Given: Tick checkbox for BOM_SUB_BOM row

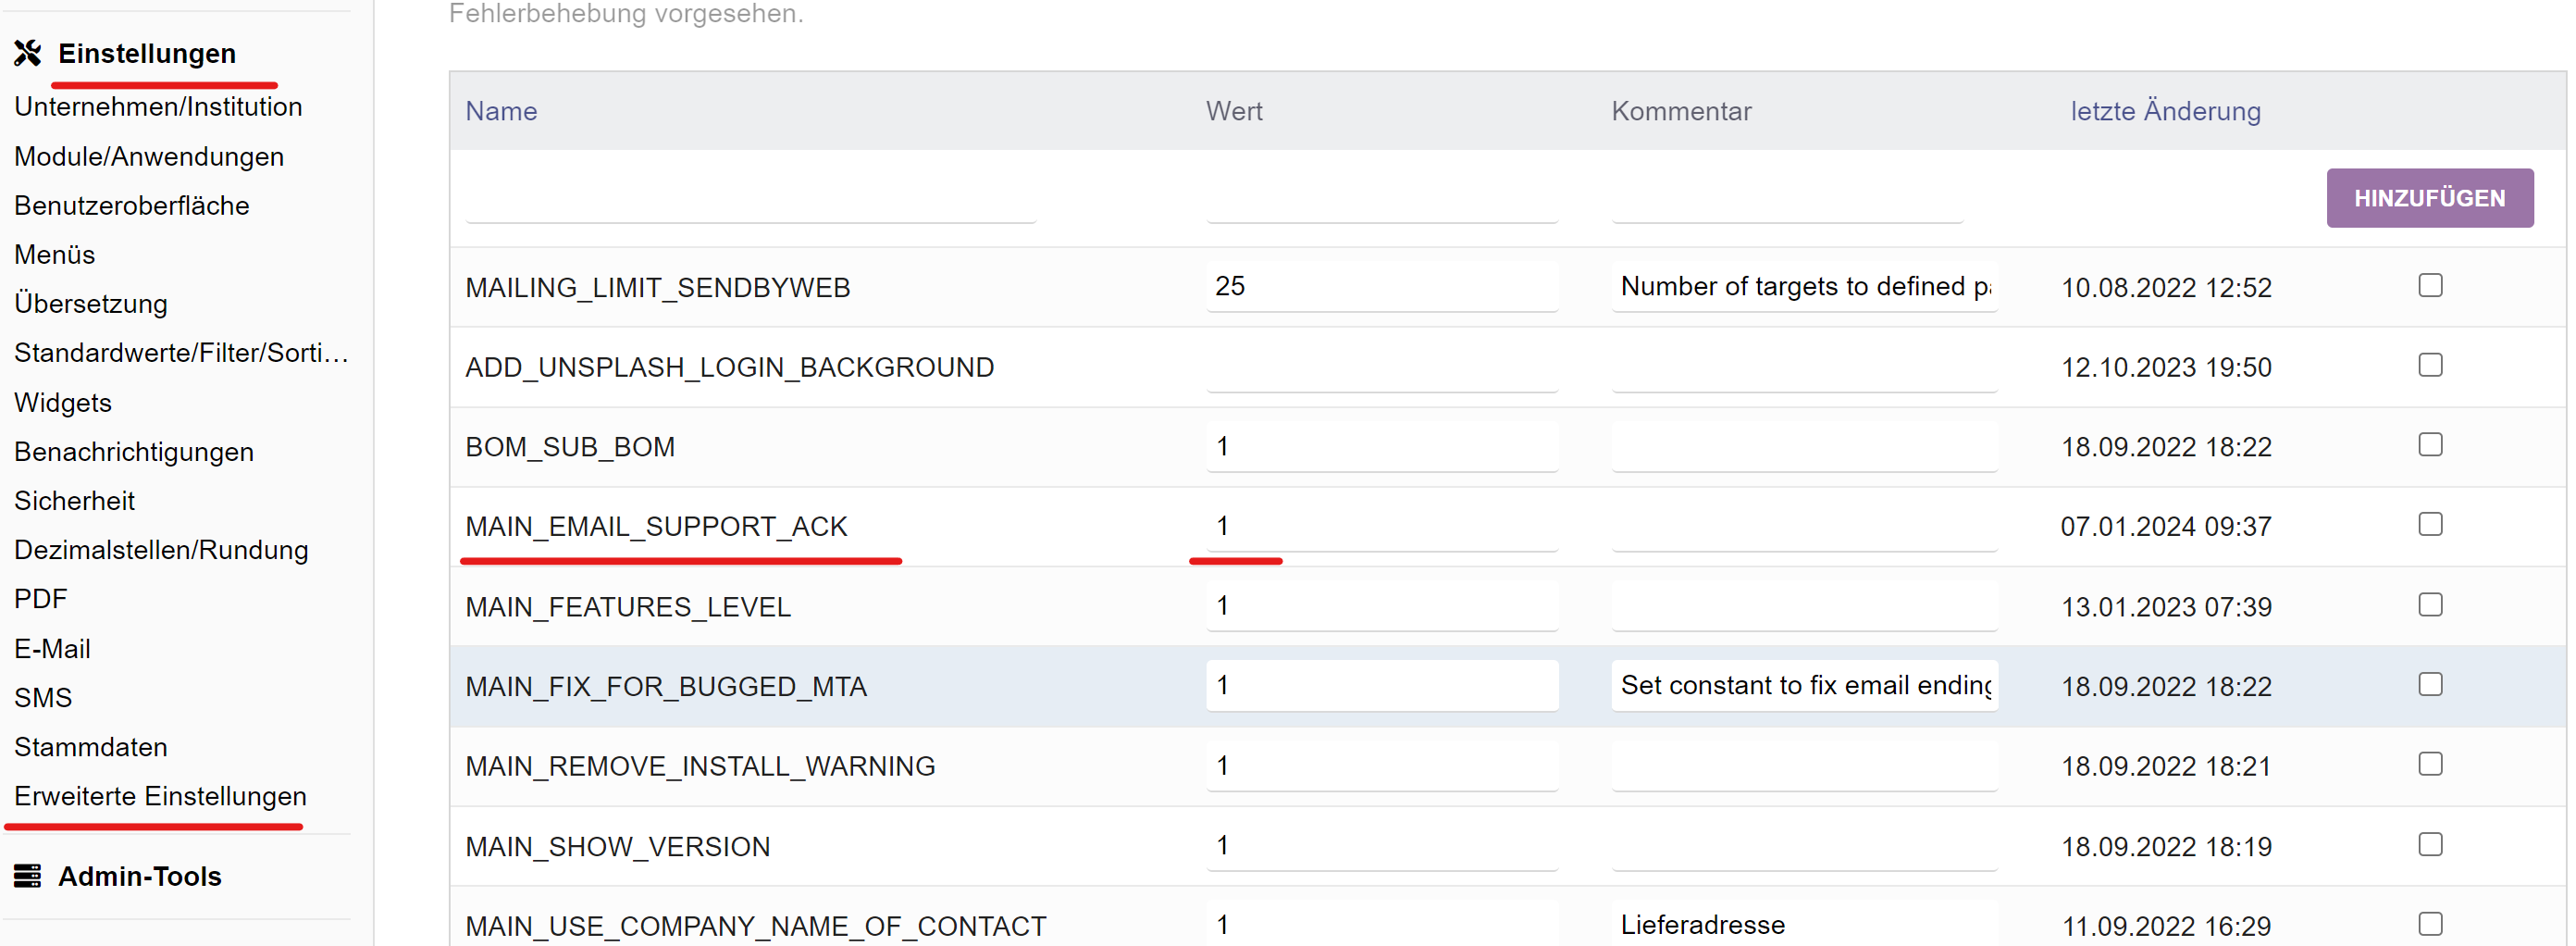Looking at the screenshot, I should 2430,445.
